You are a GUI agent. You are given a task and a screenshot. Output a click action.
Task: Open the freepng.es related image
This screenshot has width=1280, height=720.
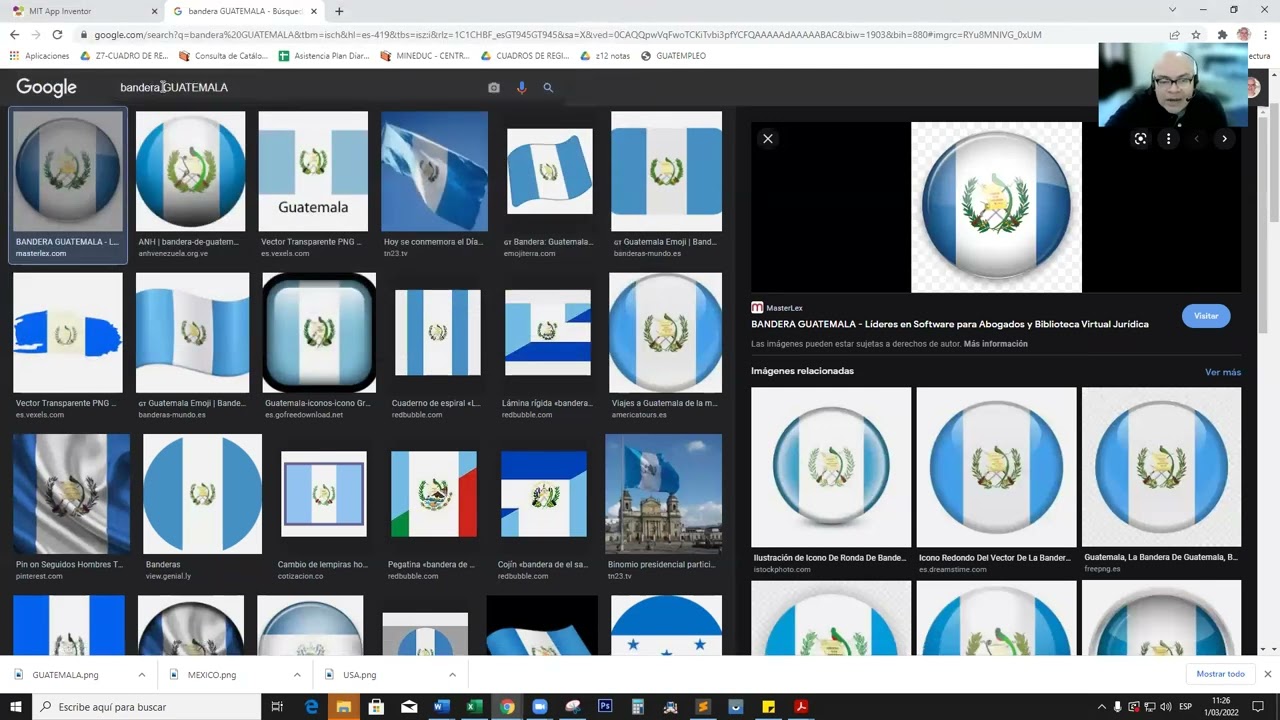pos(1161,467)
